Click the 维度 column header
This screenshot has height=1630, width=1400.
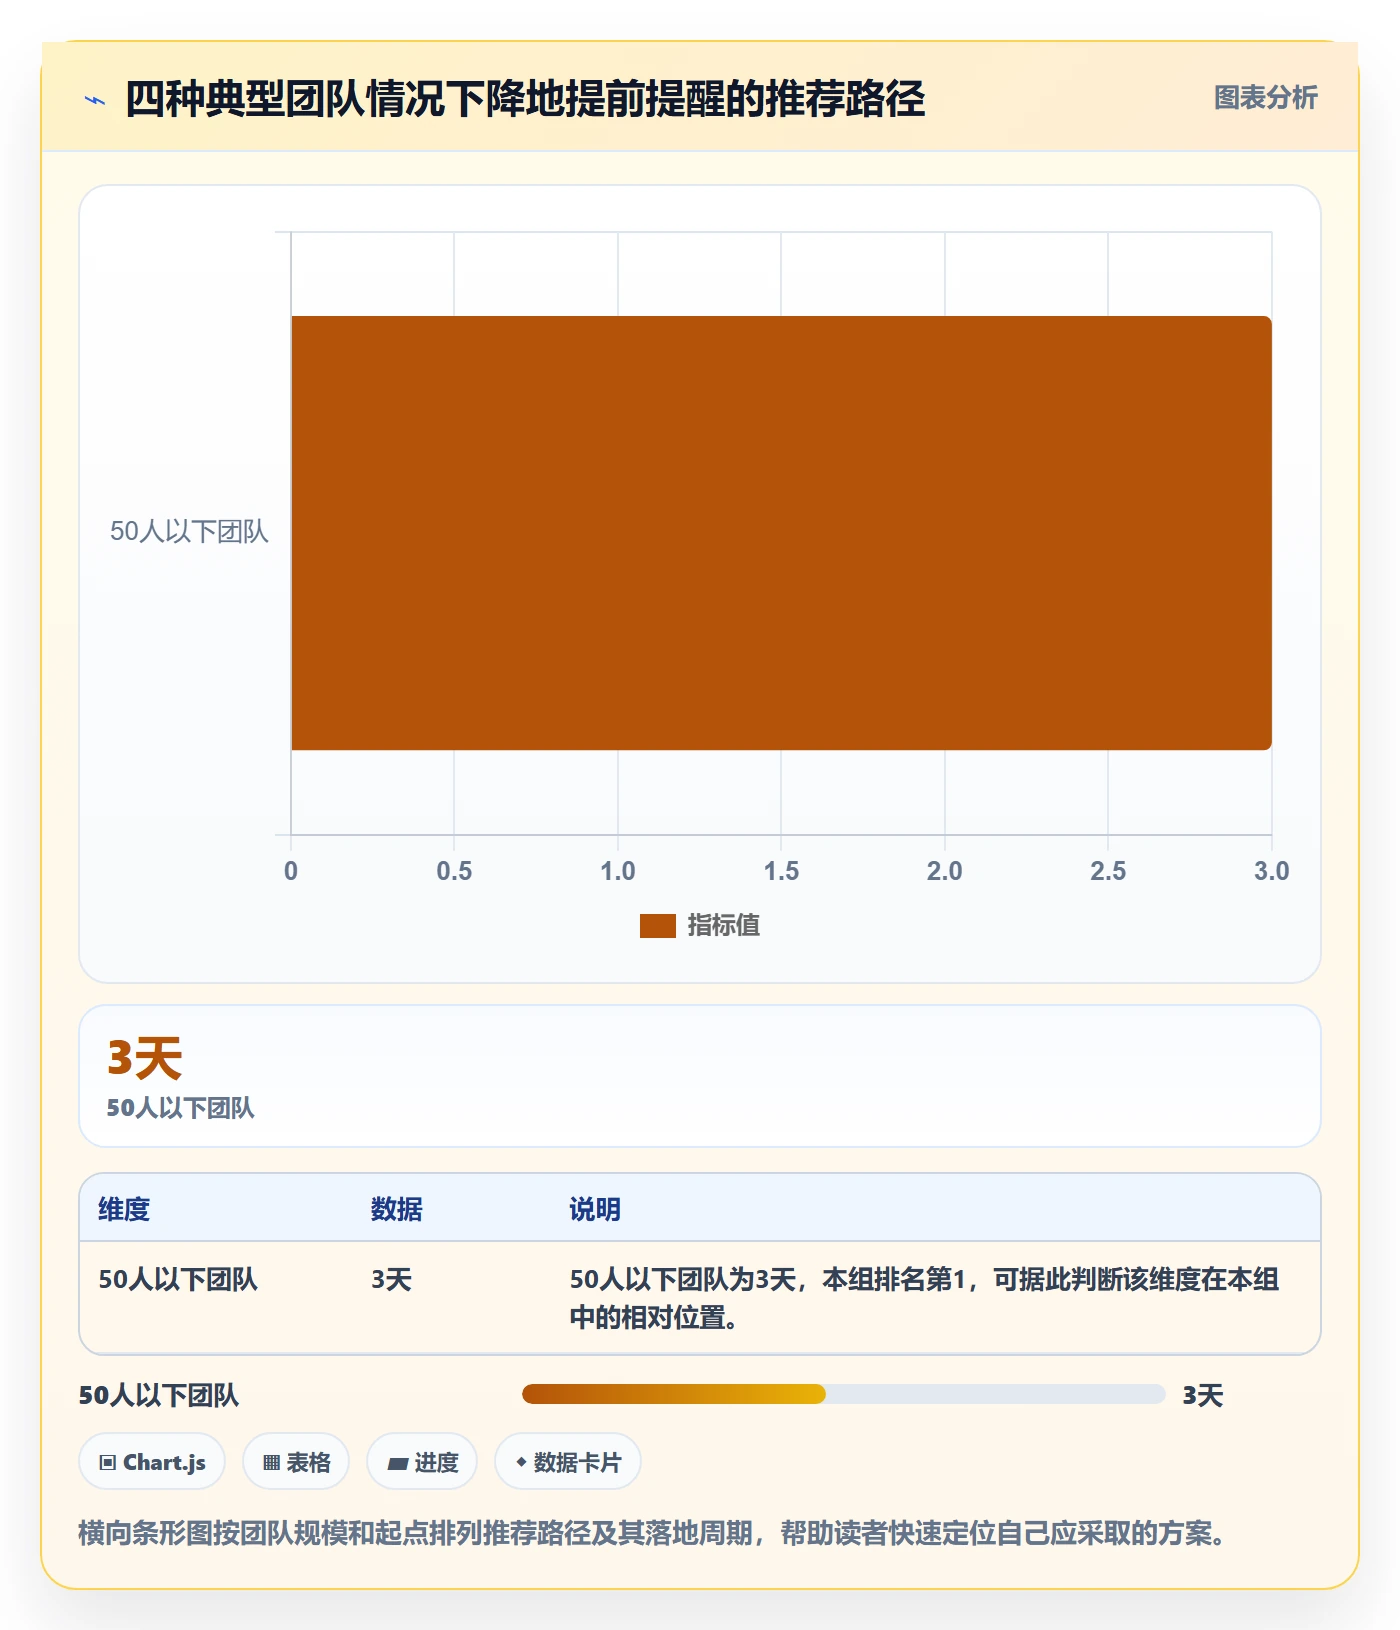124,1209
